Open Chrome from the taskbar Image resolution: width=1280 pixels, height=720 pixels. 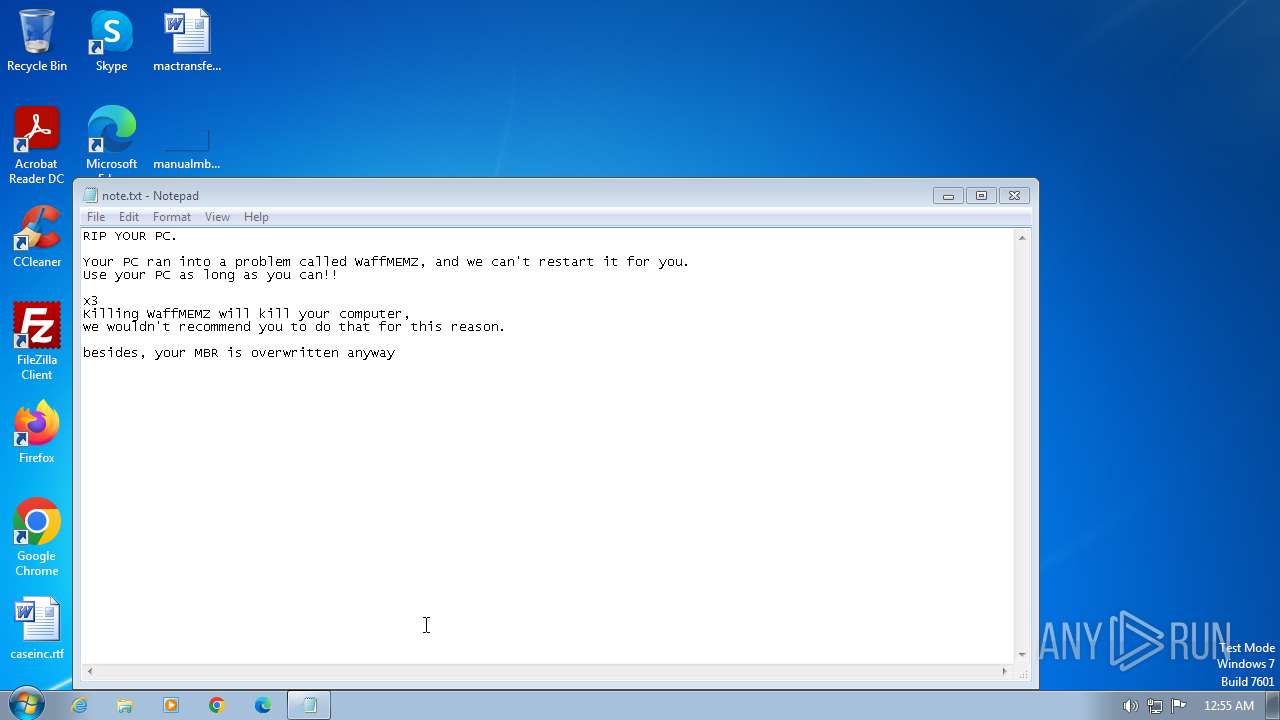(217, 705)
